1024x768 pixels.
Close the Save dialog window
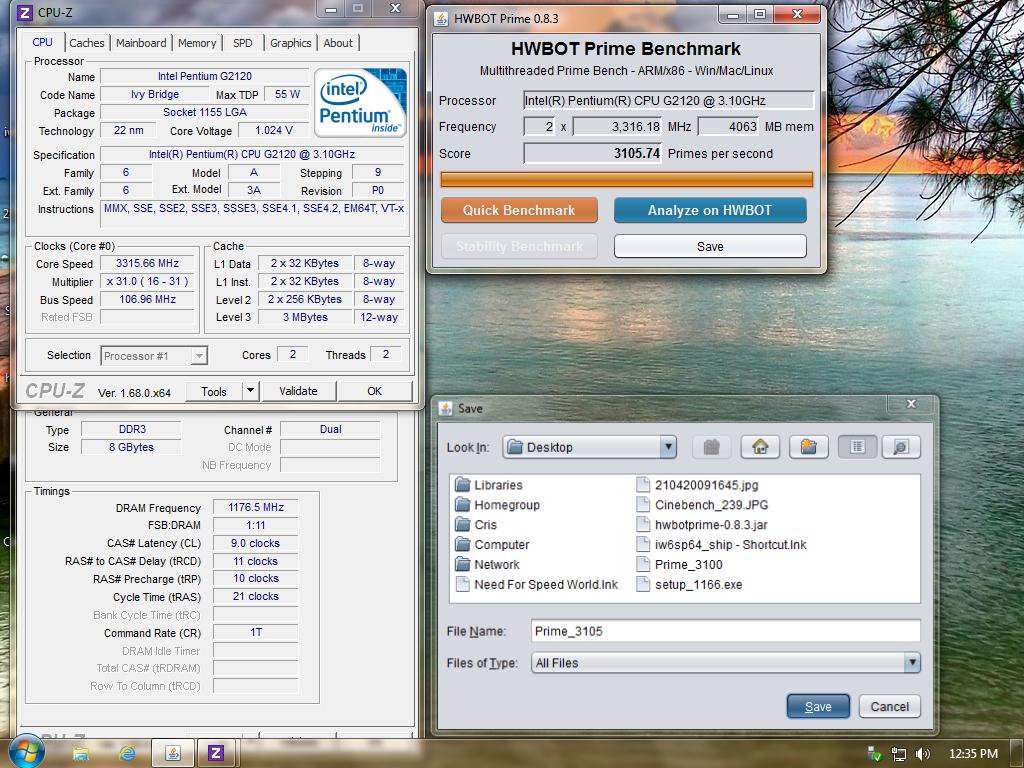coord(911,404)
